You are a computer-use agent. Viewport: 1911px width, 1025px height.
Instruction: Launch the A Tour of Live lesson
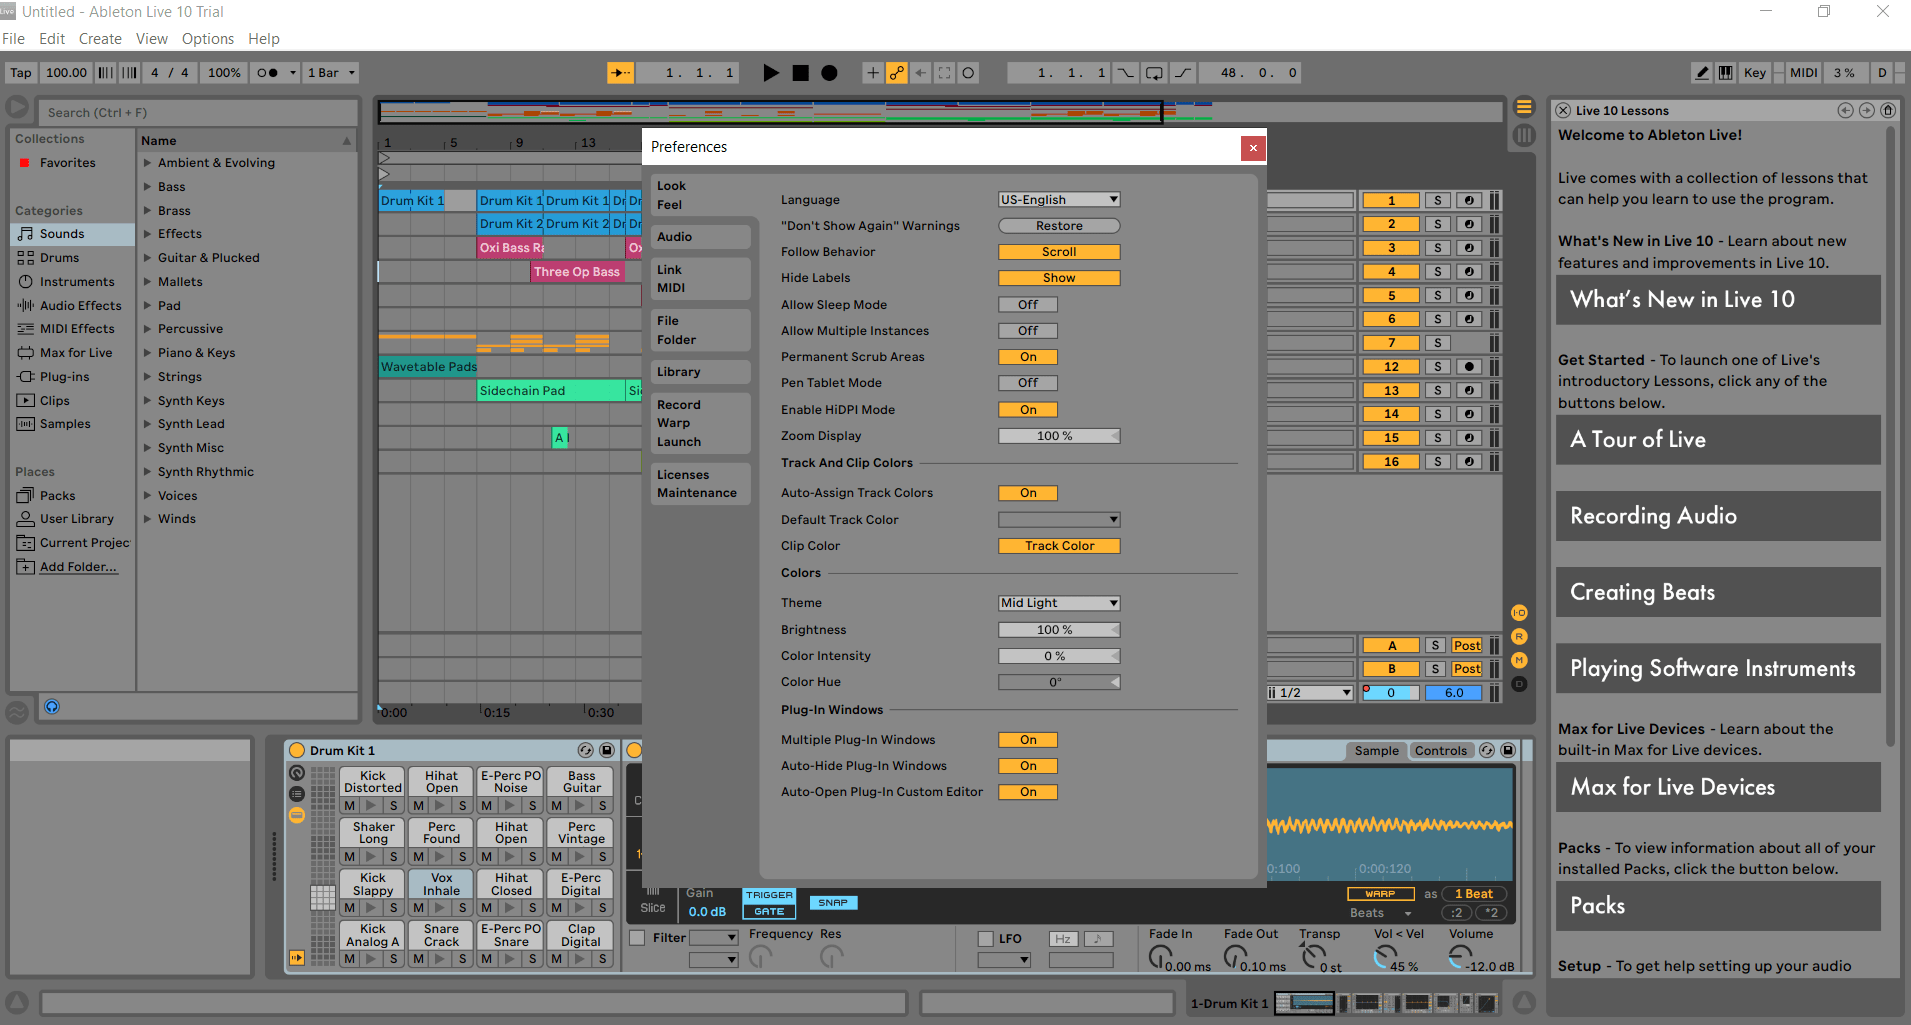tap(1716, 440)
